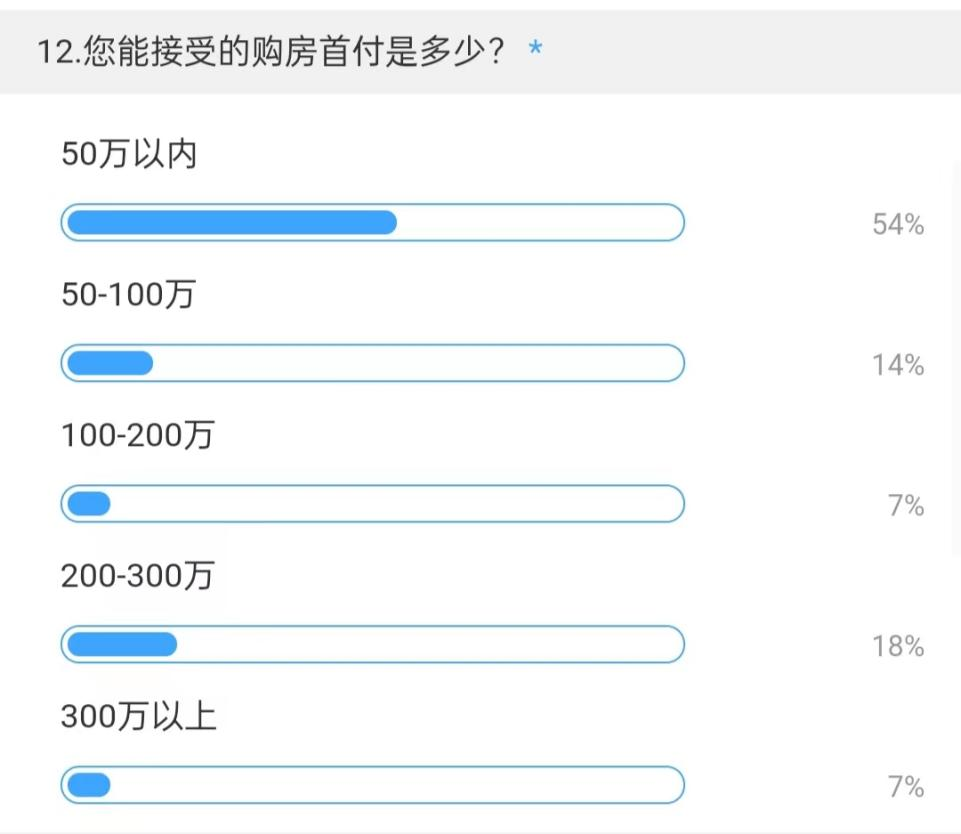Click the 200-300万 progress bar
The width and height of the screenshot is (961, 834).
pyautogui.click(x=372, y=644)
